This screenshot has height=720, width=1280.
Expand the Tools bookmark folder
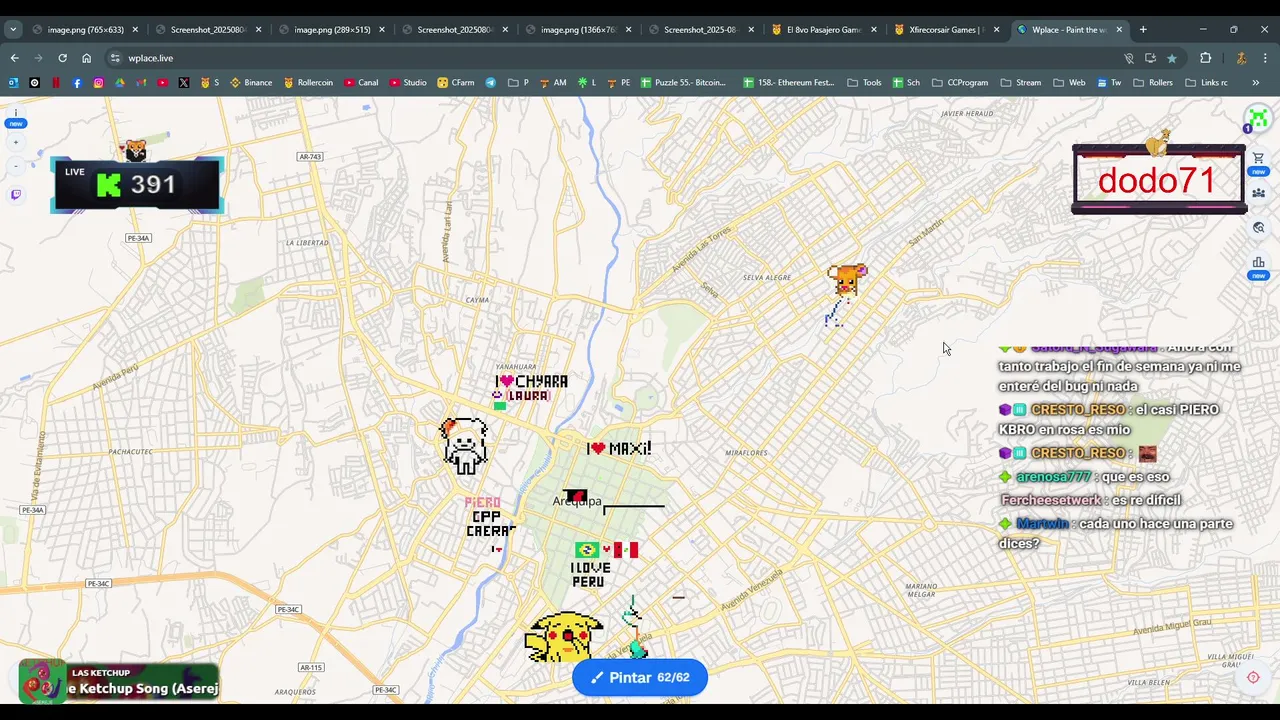[x=864, y=82]
